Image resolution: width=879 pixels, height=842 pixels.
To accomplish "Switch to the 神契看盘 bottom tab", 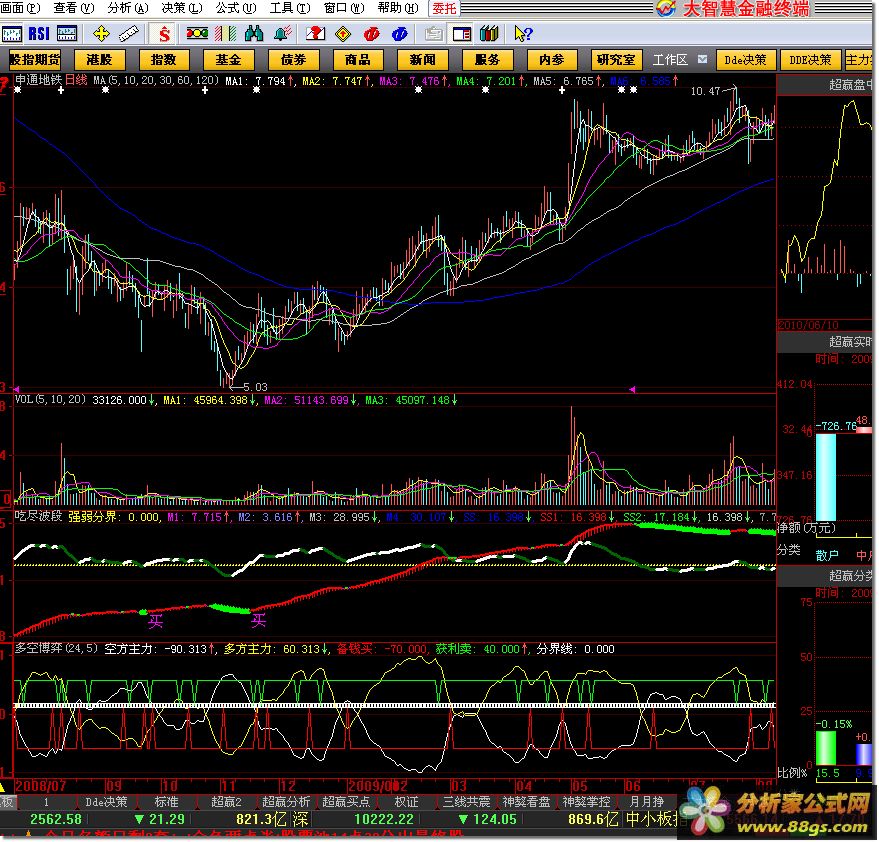I will click(x=526, y=802).
